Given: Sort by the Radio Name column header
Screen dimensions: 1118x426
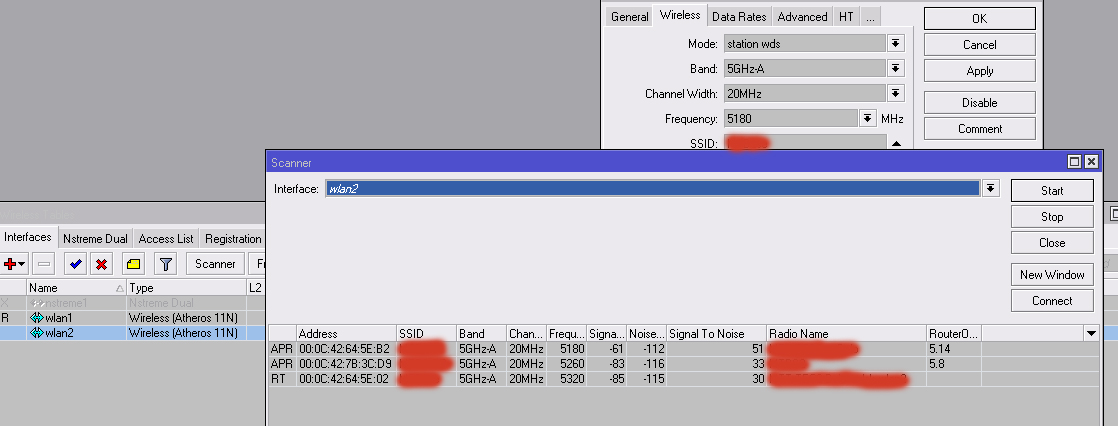Looking at the screenshot, I should (x=846, y=333).
